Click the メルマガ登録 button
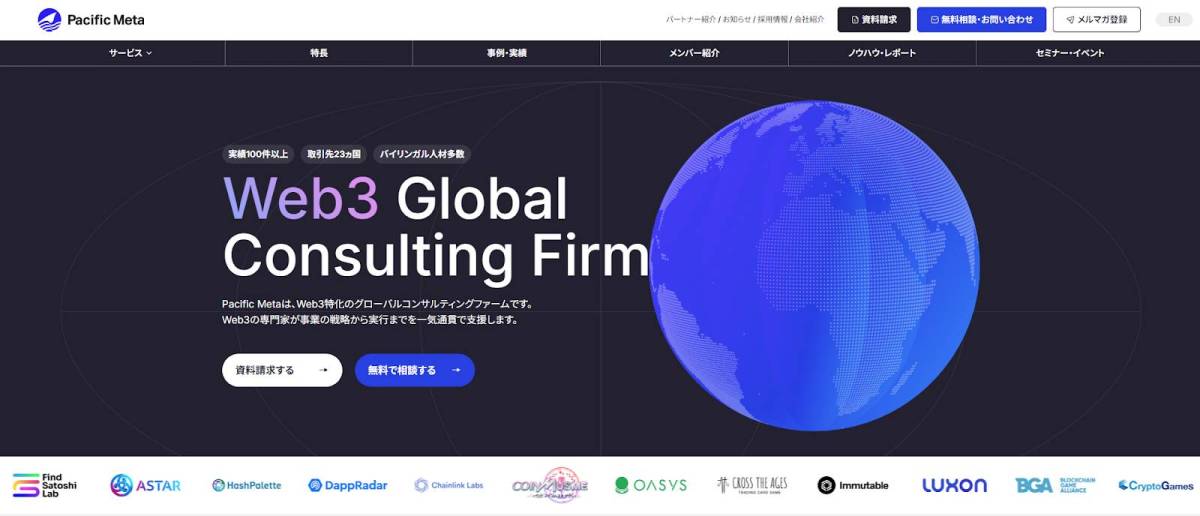The height and width of the screenshot is (516, 1200). 1097,20
